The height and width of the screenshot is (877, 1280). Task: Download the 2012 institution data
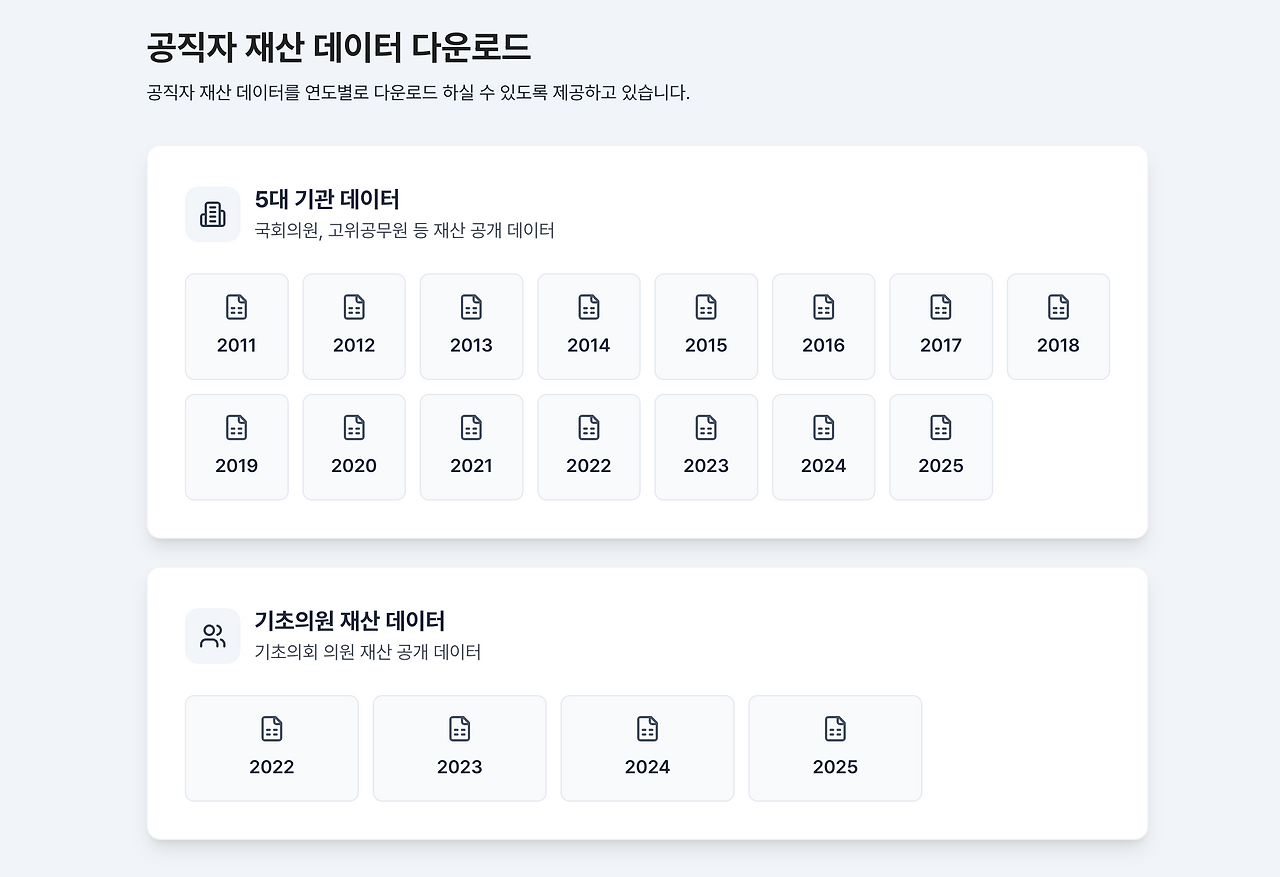point(353,326)
